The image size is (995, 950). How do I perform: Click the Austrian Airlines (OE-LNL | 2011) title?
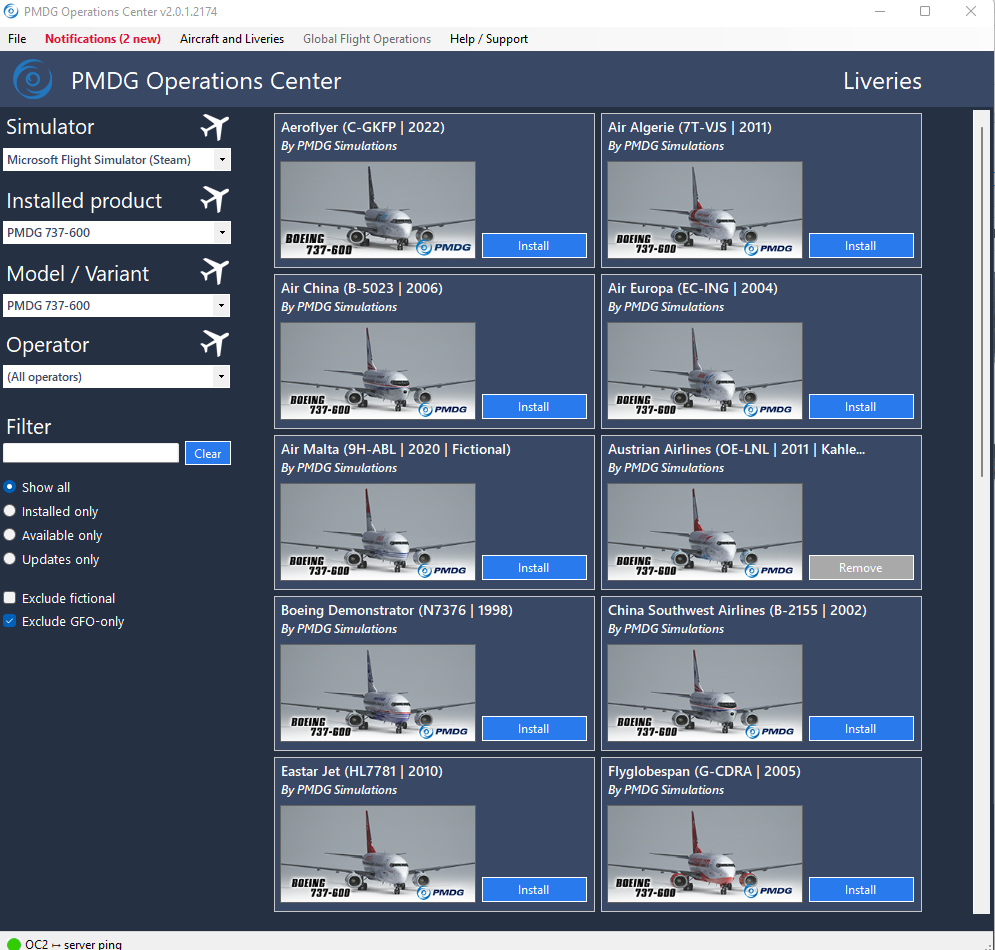(736, 449)
